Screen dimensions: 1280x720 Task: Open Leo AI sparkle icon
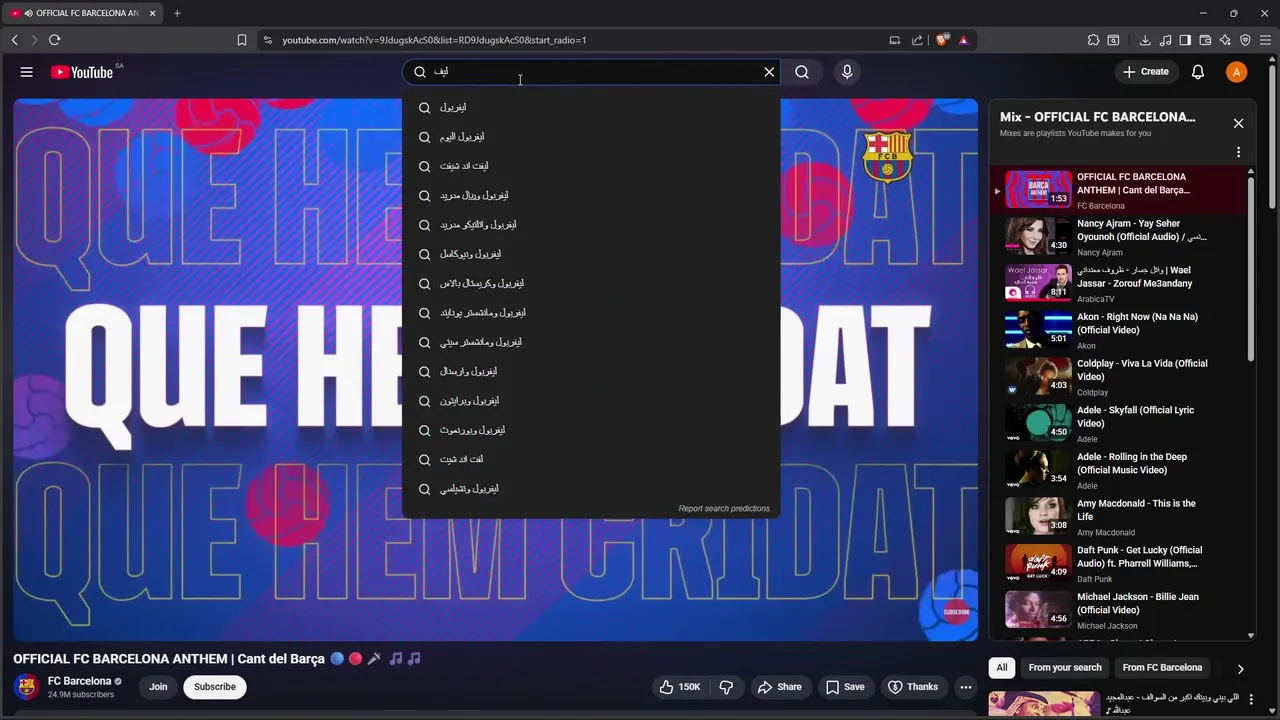click(1225, 40)
